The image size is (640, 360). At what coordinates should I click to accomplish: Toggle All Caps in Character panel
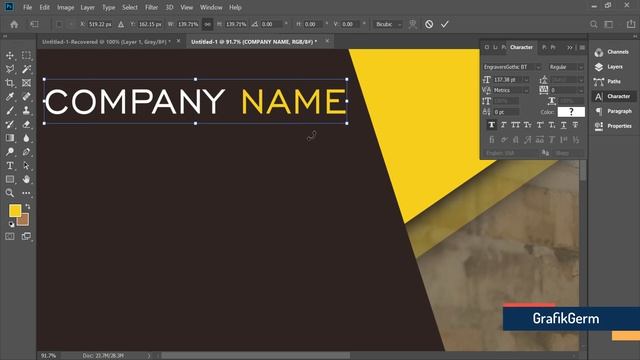pos(516,125)
